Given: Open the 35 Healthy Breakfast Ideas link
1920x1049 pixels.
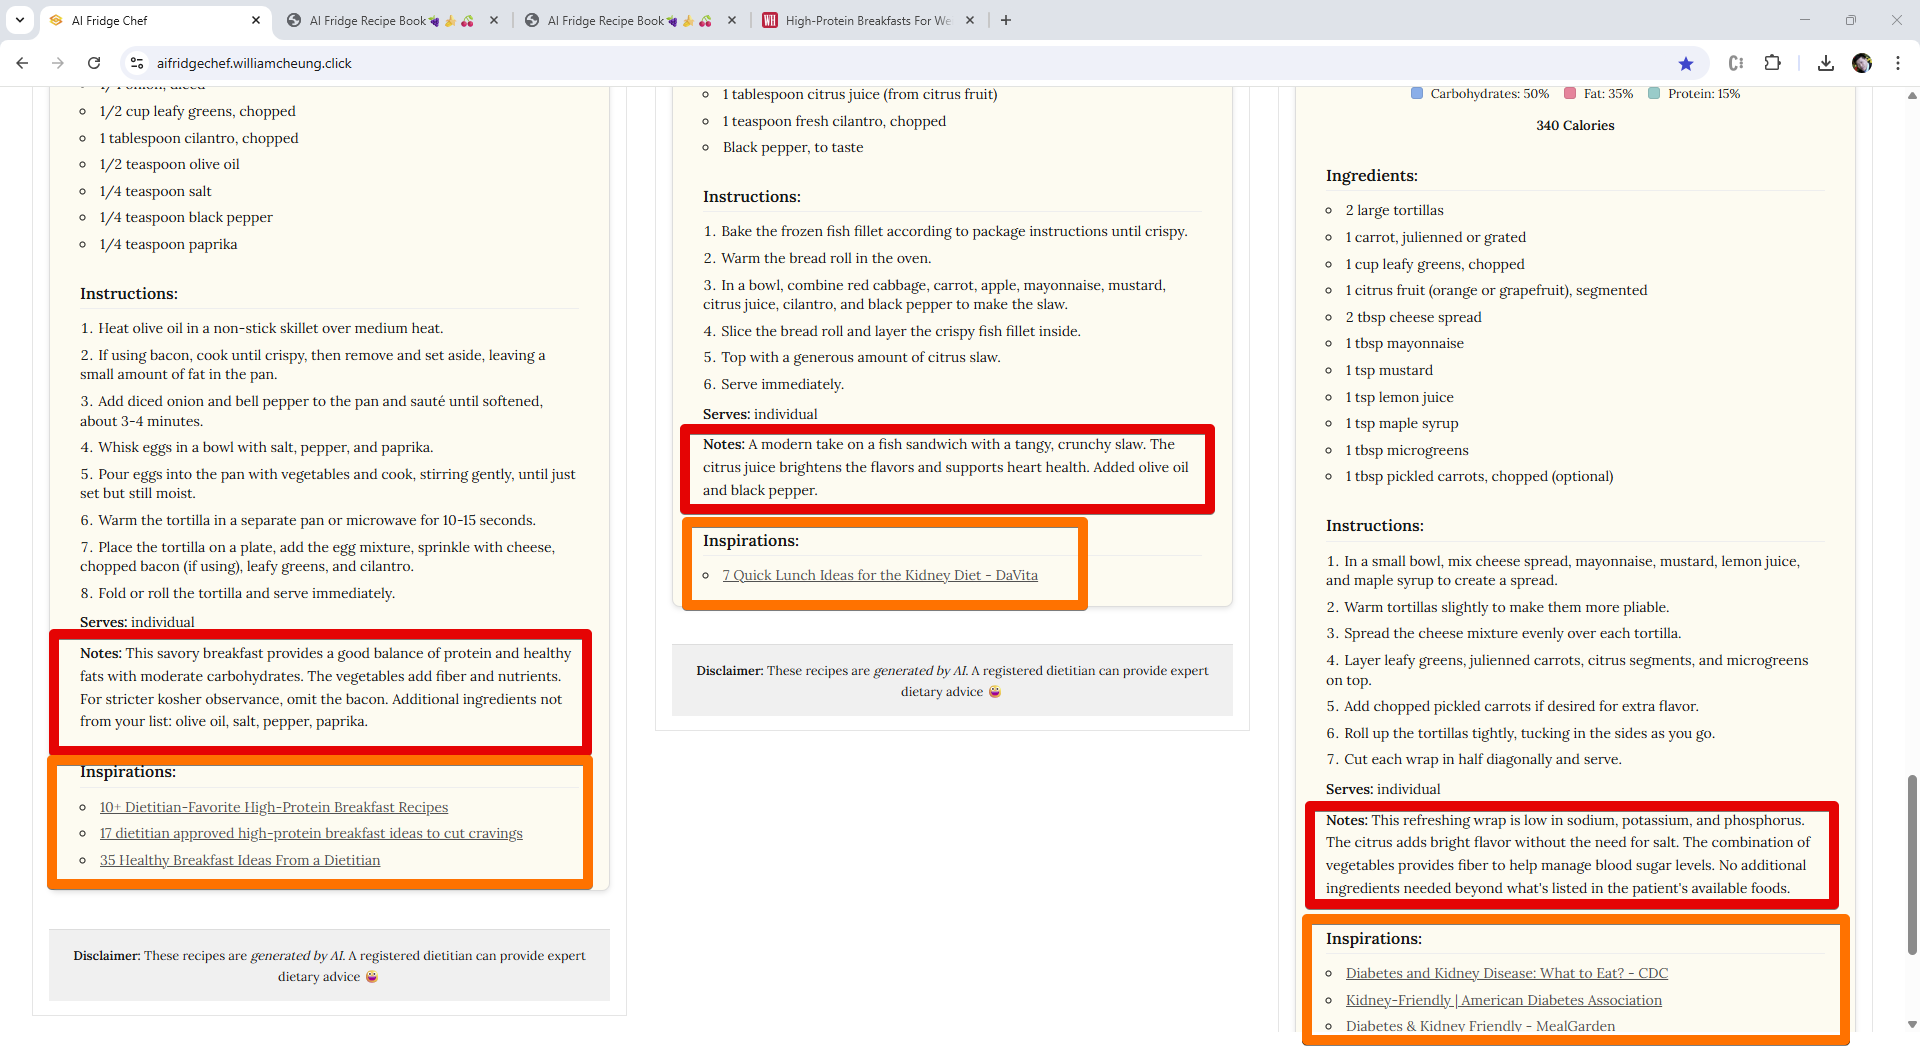Looking at the screenshot, I should [x=239, y=860].
